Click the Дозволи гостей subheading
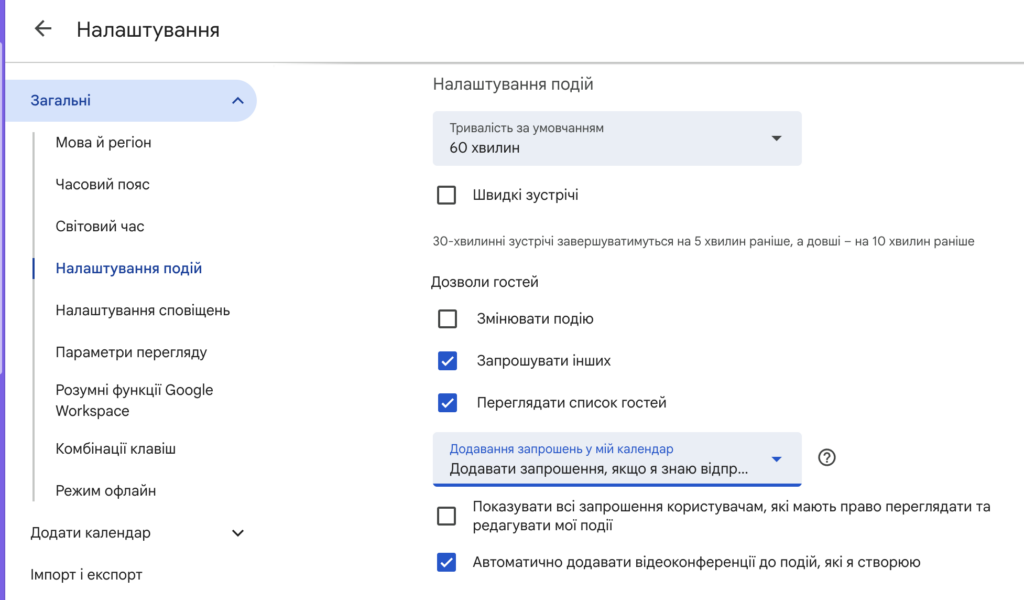The image size is (1024, 600). click(485, 282)
